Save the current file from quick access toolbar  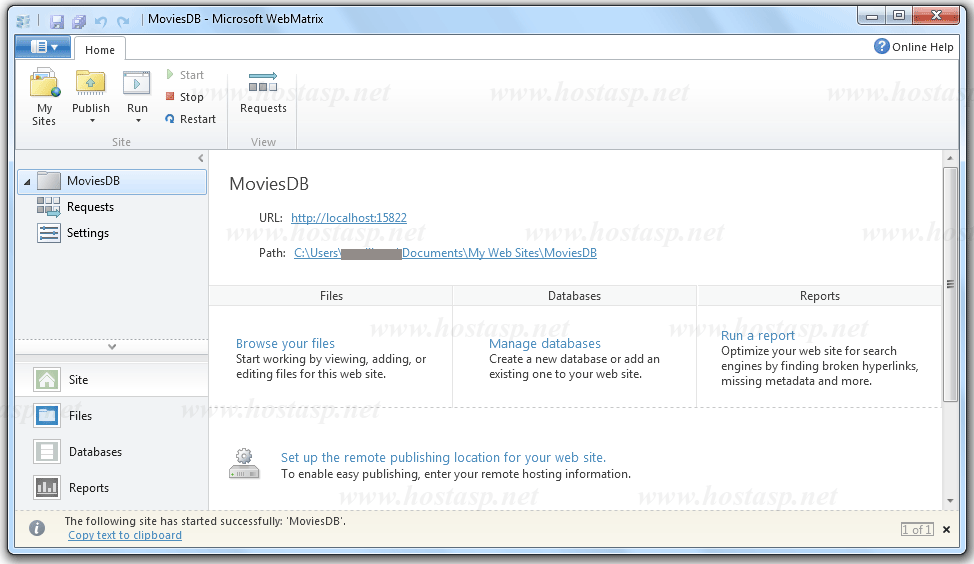(x=57, y=22)
